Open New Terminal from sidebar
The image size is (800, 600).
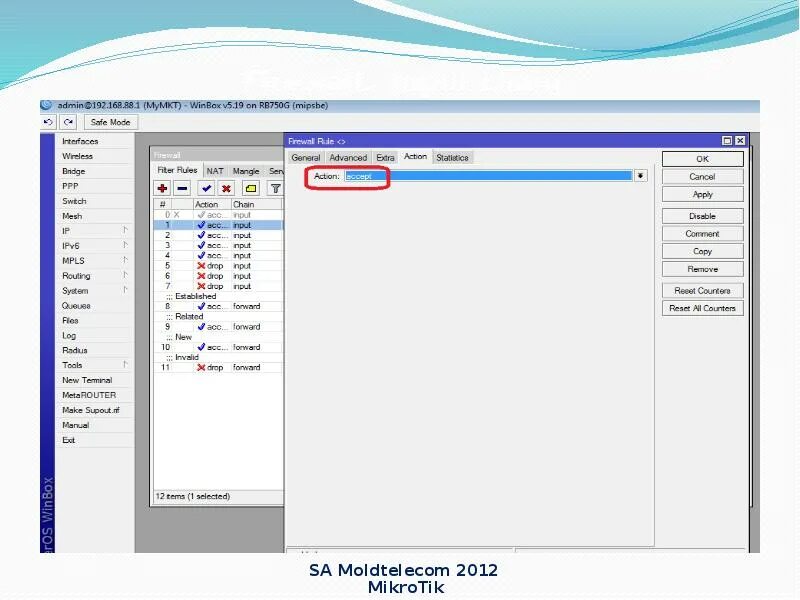pyautogui.click(x=87, y=380)
